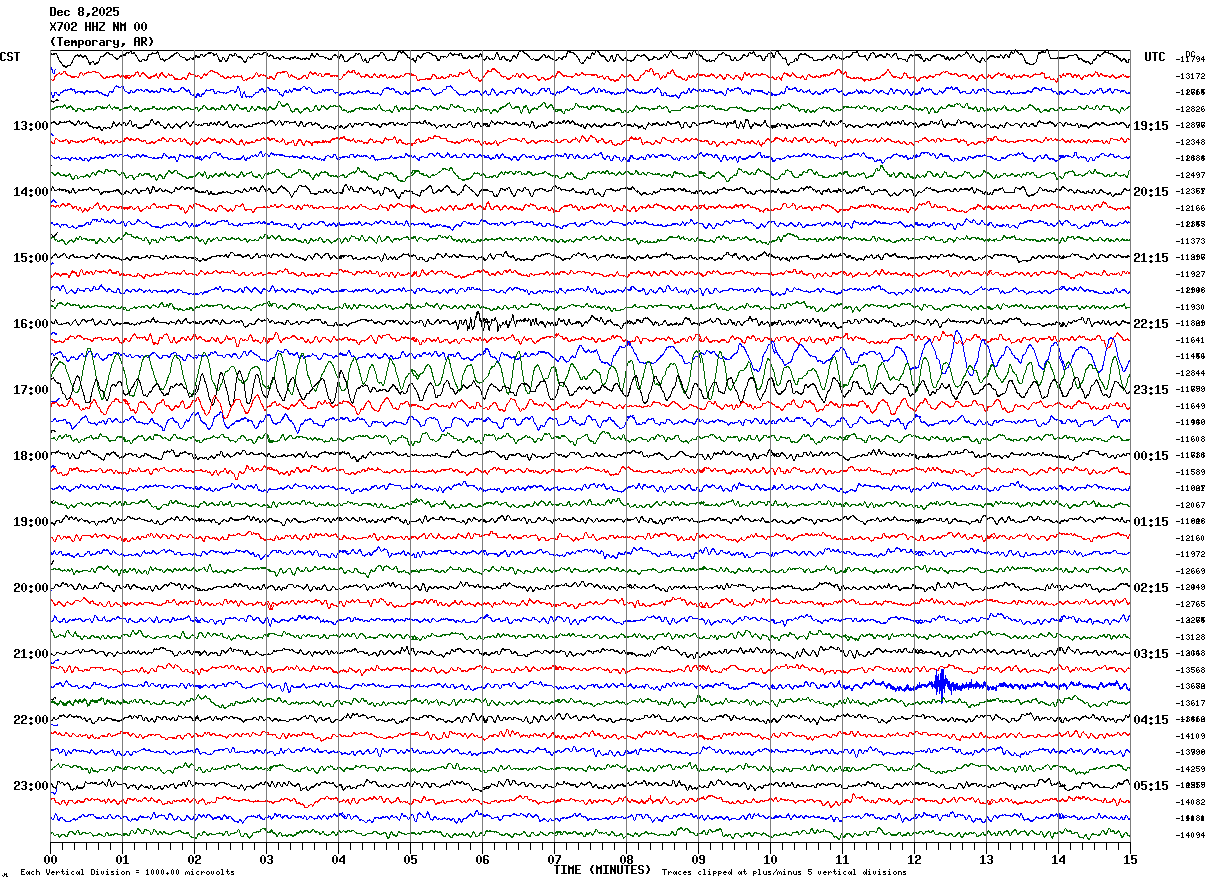Image resolution: width=1210 pixels, height=886 pixels.
Task: Click minute tick label 13 on axis
Action: [x=986, y=859]
